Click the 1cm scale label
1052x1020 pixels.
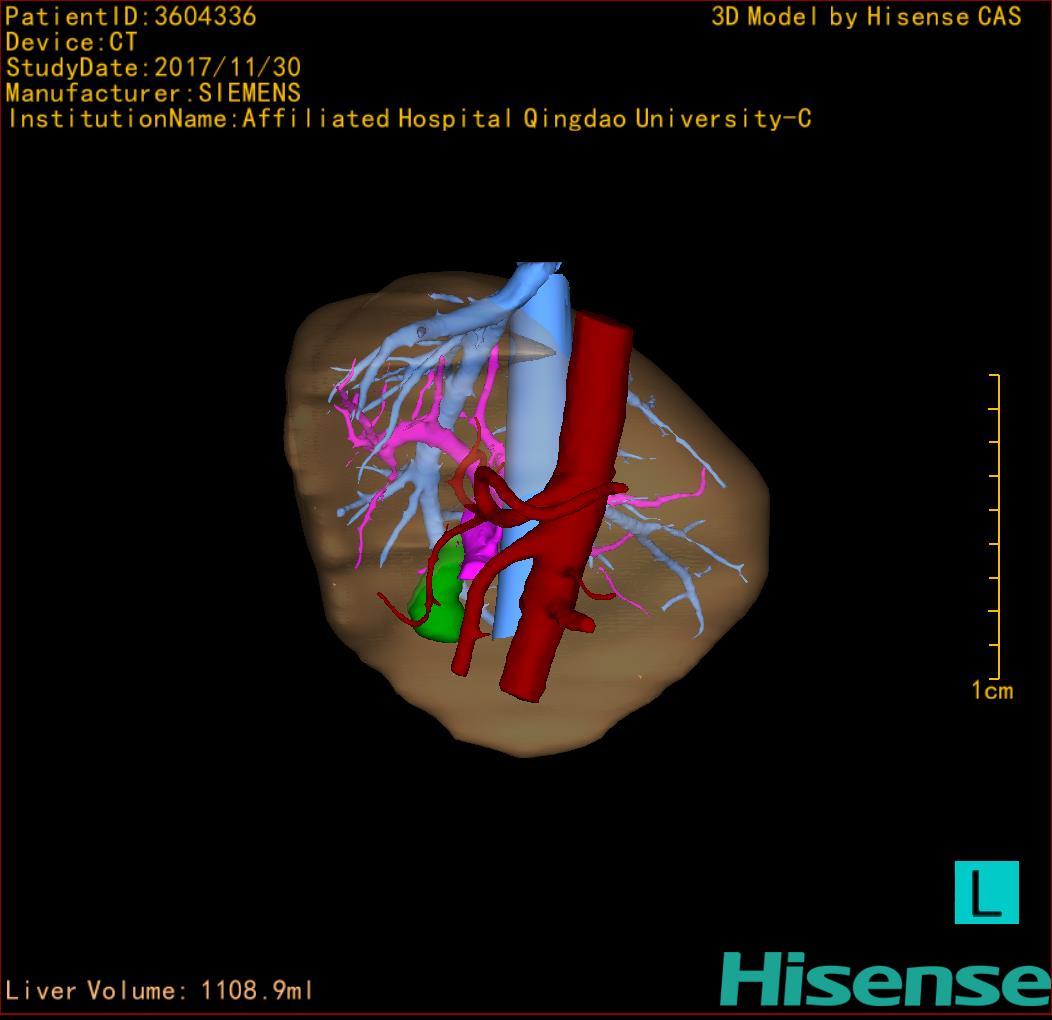click(x=991, y=690)
